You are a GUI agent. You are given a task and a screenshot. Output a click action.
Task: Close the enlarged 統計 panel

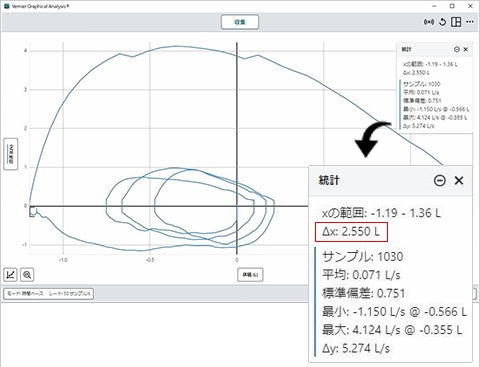459,180
